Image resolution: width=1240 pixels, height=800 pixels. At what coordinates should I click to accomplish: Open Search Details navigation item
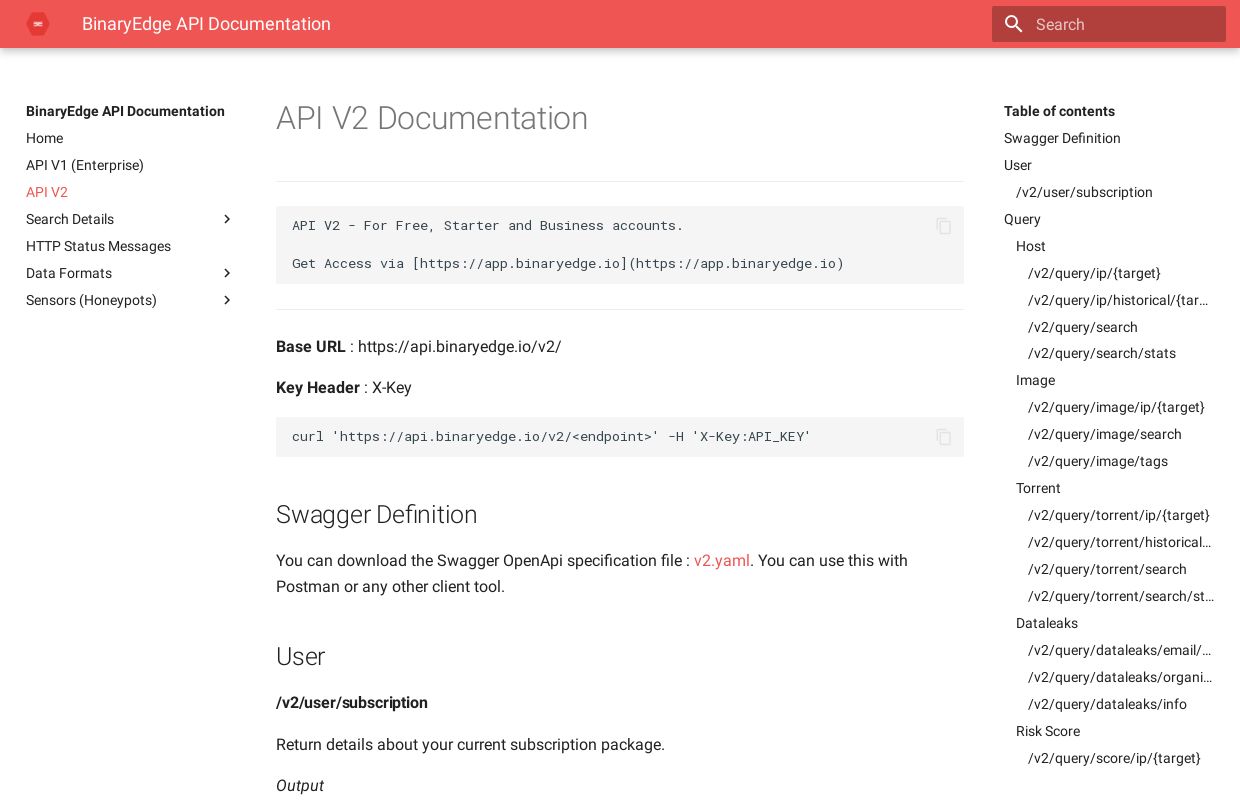(x=70, y=219)
